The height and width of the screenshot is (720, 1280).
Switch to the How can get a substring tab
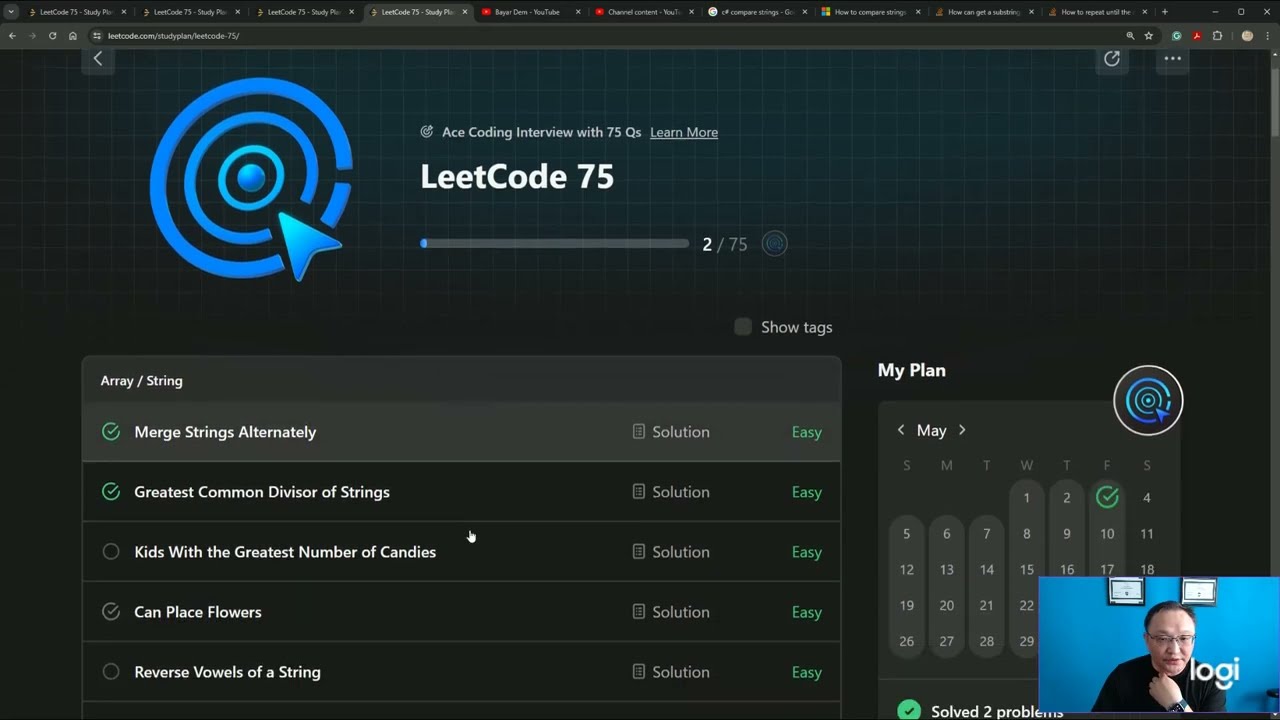pos(983,12)
